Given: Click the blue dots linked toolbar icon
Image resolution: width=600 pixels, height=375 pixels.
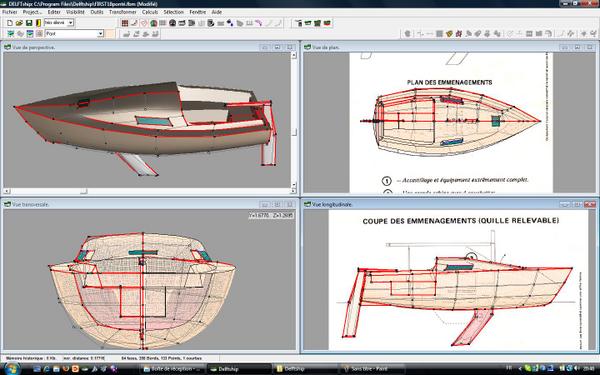Looking at the screenshot, I should click(x=230, y=23).
